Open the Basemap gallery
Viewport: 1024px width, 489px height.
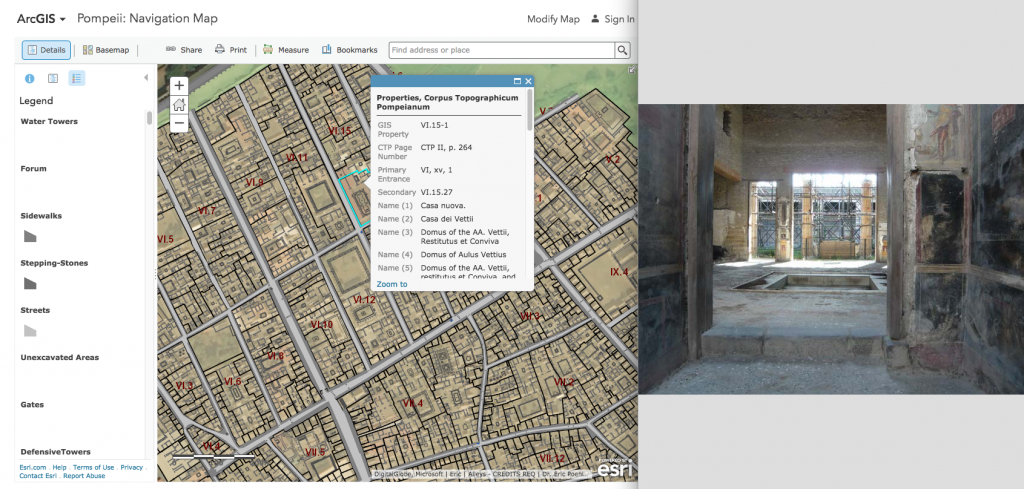point(106,50)
